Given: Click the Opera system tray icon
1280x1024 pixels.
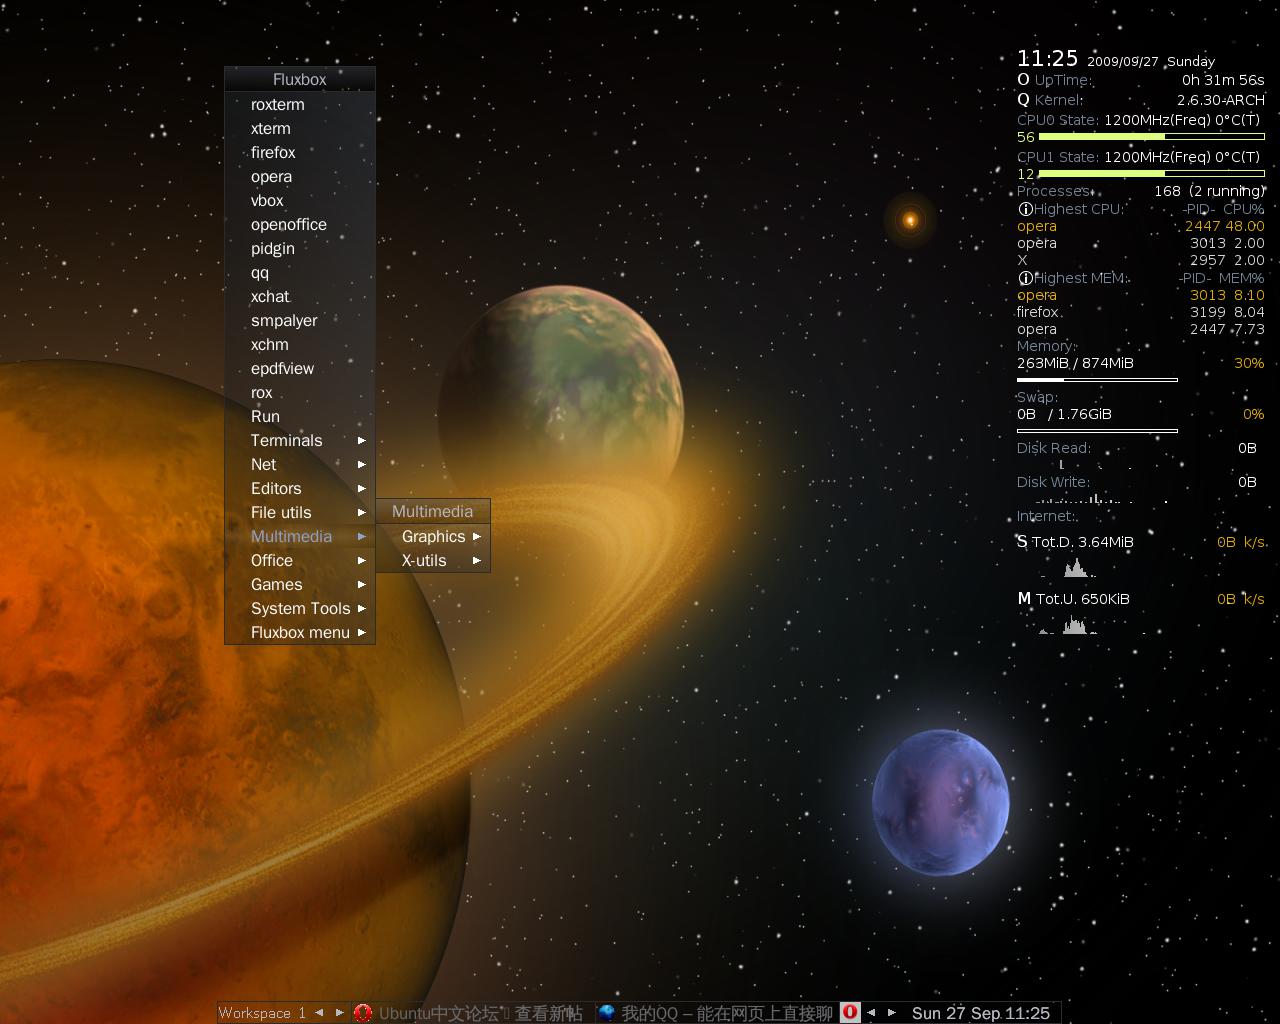Looking at the screenshot, I should click(x=850, y=1012).
